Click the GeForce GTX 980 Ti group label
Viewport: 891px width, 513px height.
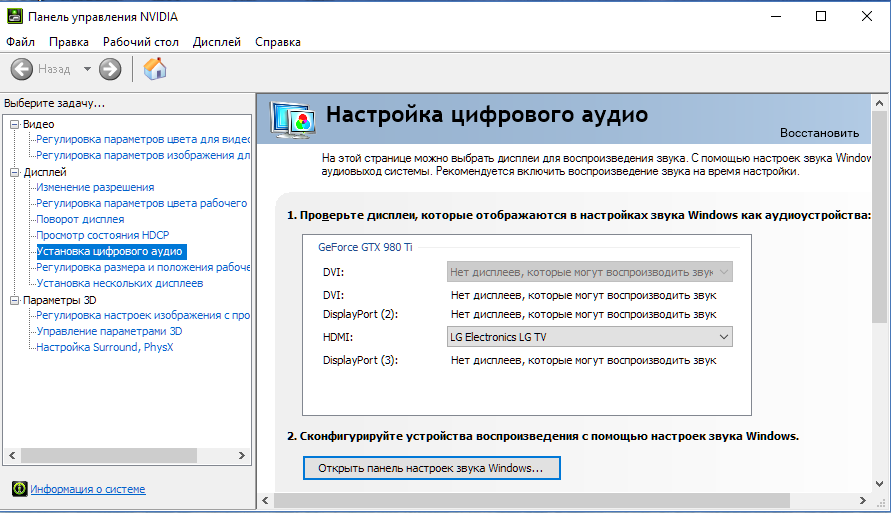click(x=365, y=247)
